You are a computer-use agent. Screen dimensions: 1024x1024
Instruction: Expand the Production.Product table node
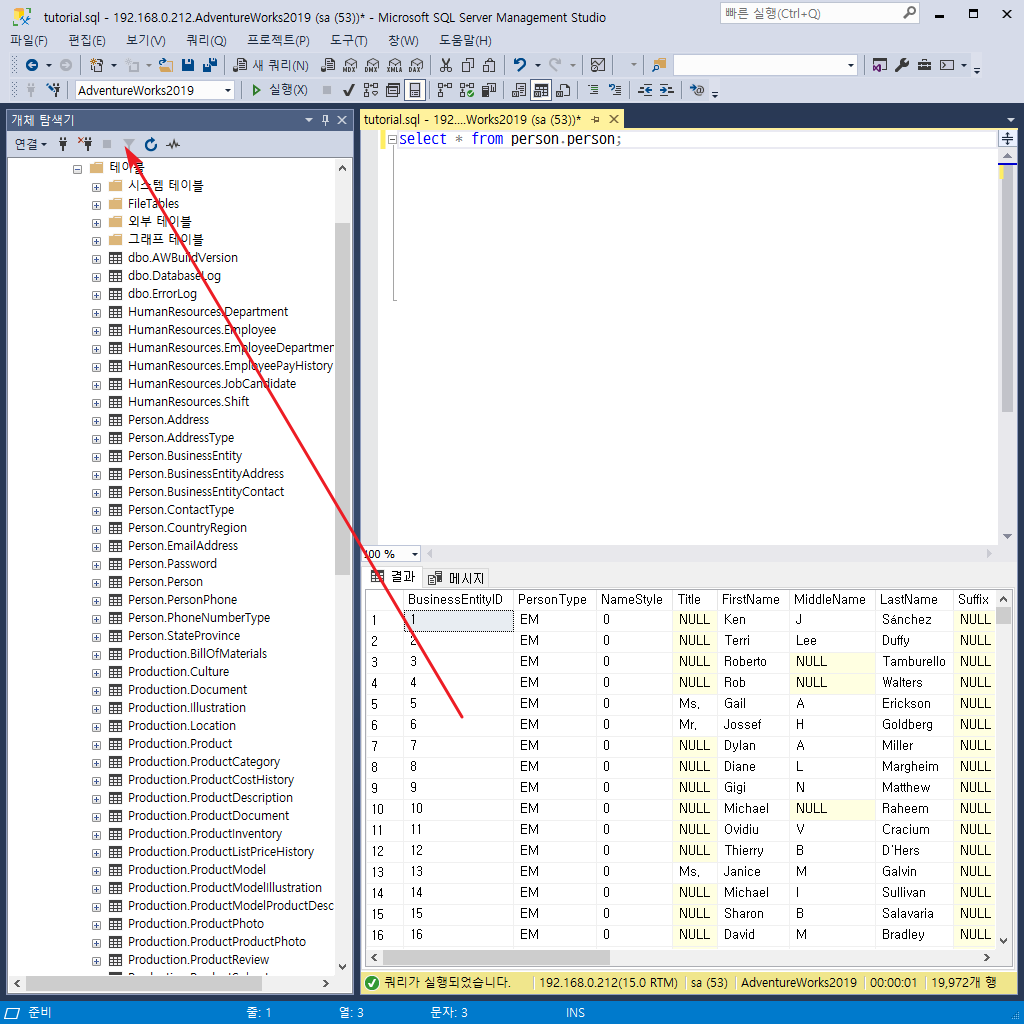(96, 745)
